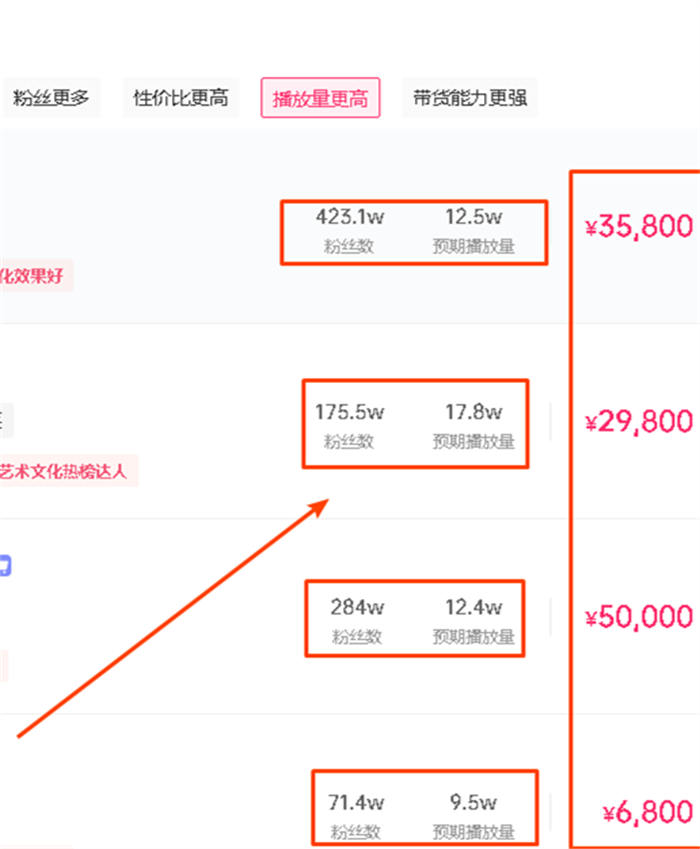Click the highlighted 播放量更高 tab

click(x=320, y=99)
